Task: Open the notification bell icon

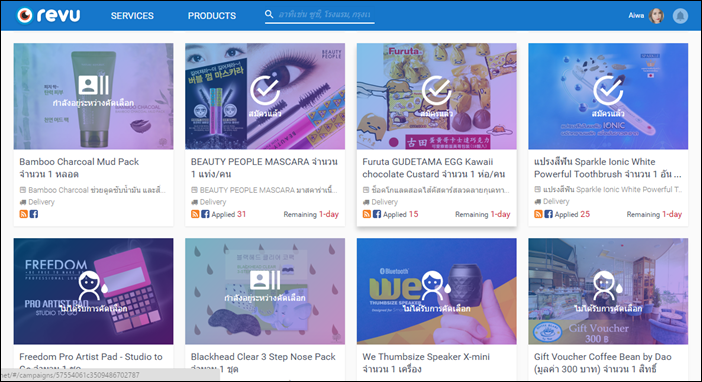Action: point(680,16)
